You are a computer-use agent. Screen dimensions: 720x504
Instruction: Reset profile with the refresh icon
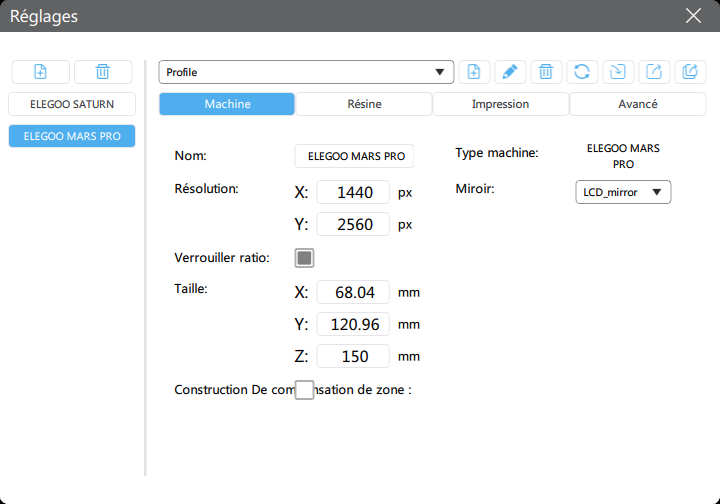(x=582, y=72)
